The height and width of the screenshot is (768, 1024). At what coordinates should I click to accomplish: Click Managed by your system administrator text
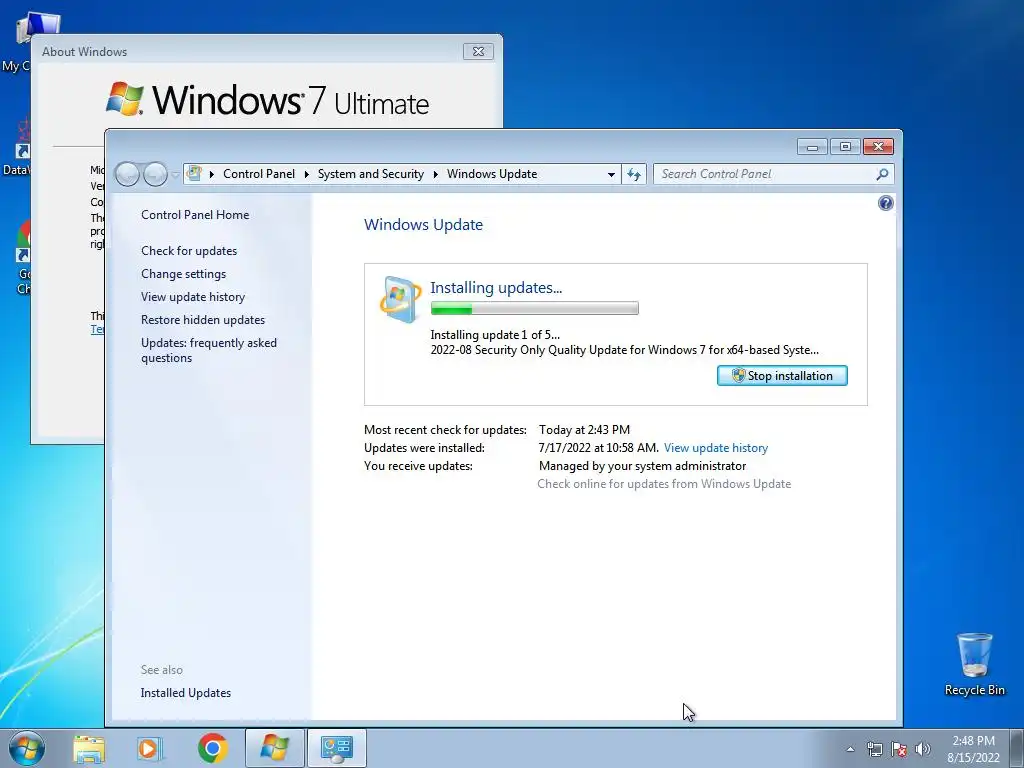click(x=642, y=466)
